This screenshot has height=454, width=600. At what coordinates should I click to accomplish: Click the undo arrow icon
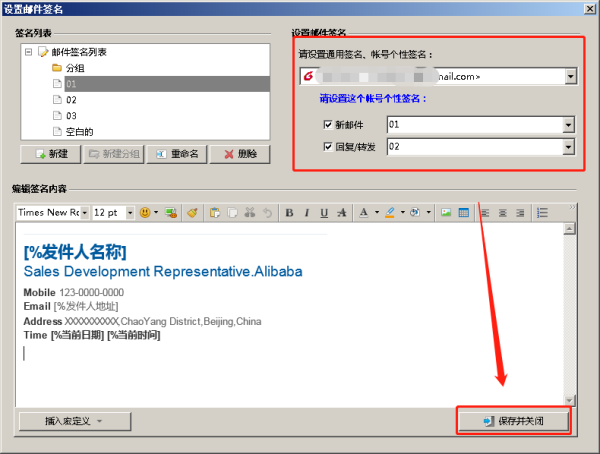coord(267,212)
